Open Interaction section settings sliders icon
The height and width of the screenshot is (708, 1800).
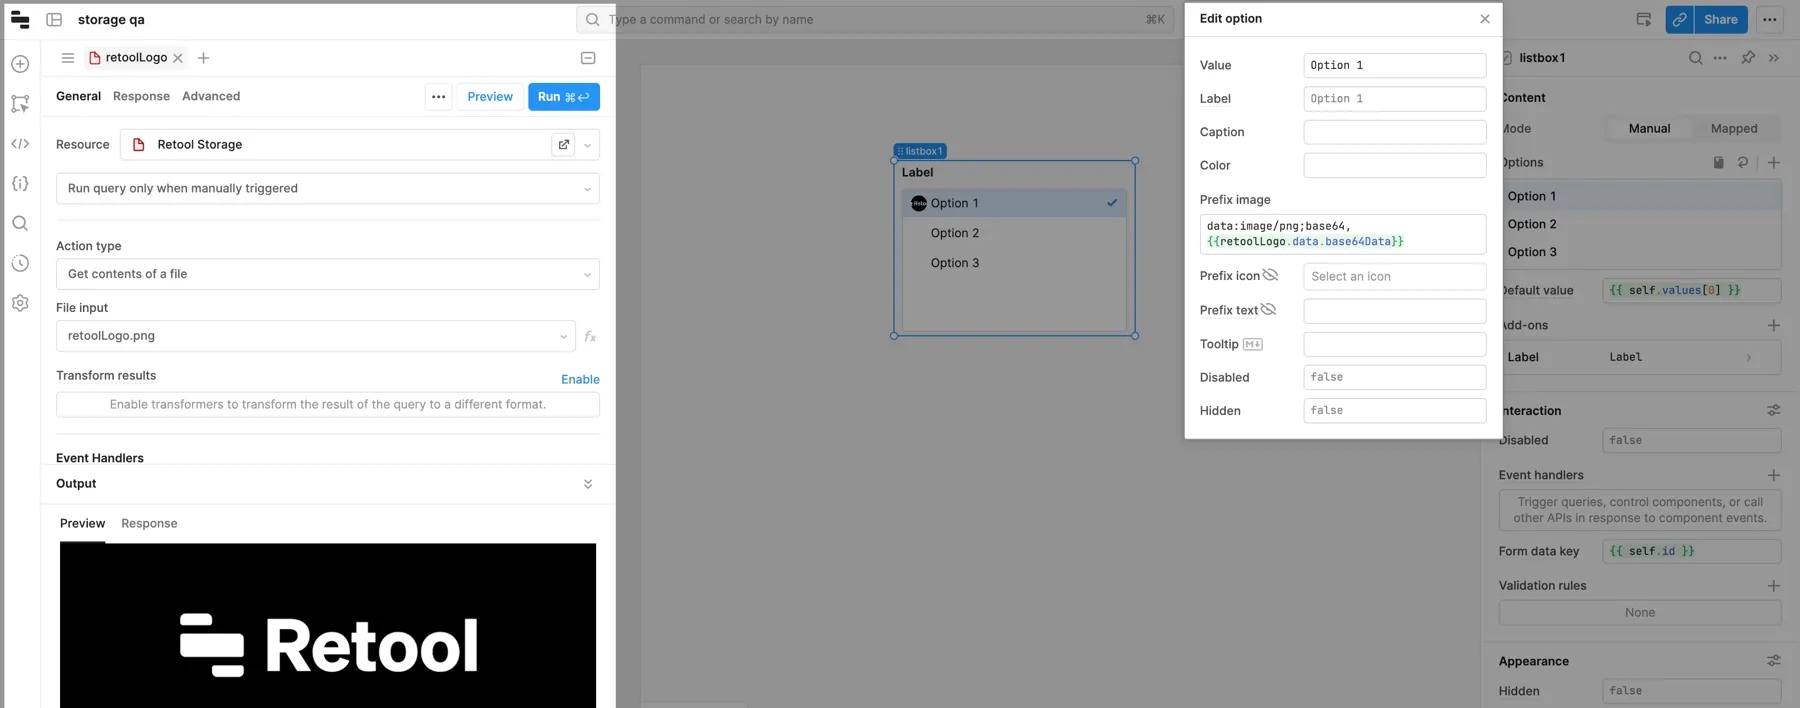tap(1774, 411)
